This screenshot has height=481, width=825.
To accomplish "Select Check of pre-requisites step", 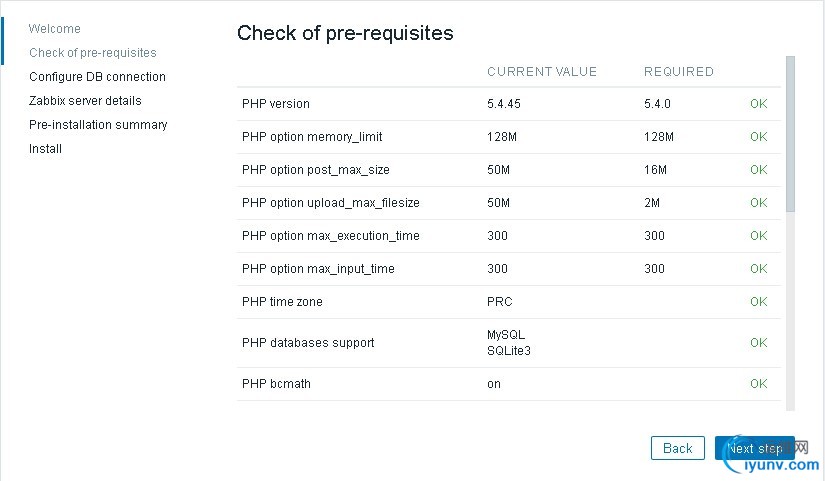I will click(93, 53).
